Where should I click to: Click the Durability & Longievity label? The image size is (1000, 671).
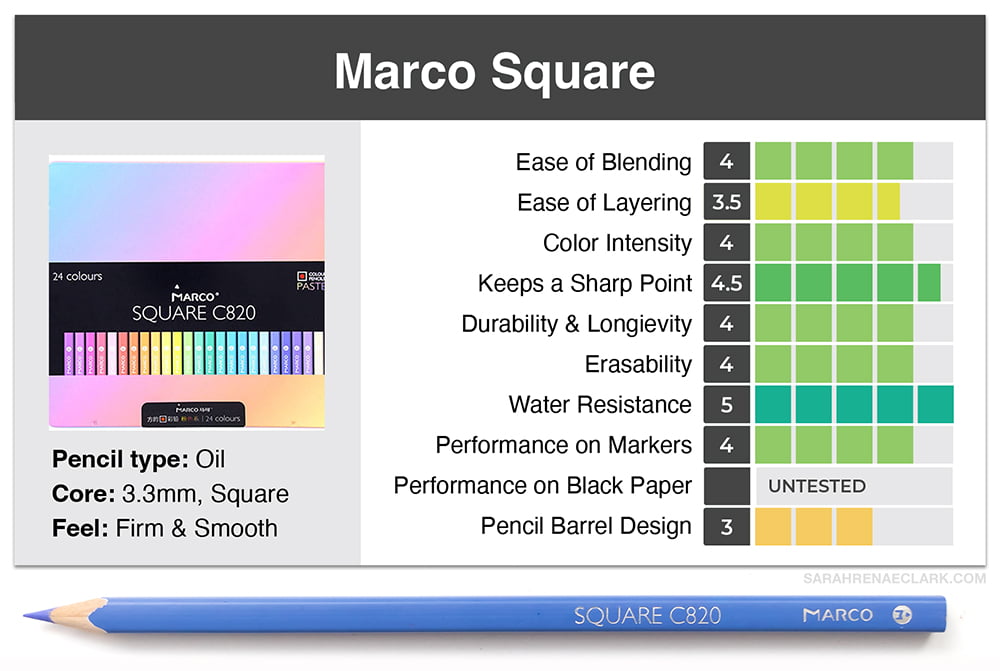[x=577, y=324]
